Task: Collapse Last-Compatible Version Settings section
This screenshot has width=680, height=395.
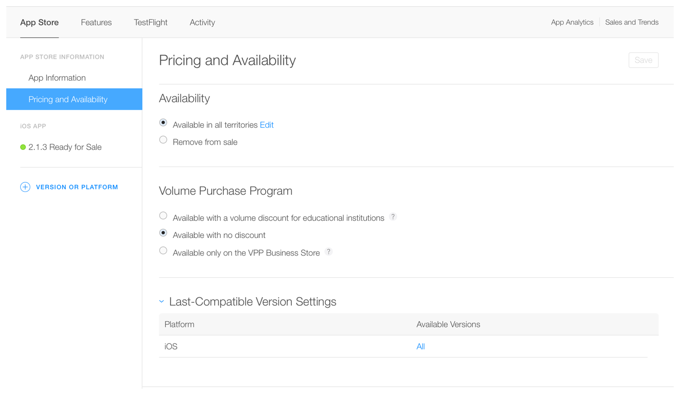Action: (x=161, y=301)
